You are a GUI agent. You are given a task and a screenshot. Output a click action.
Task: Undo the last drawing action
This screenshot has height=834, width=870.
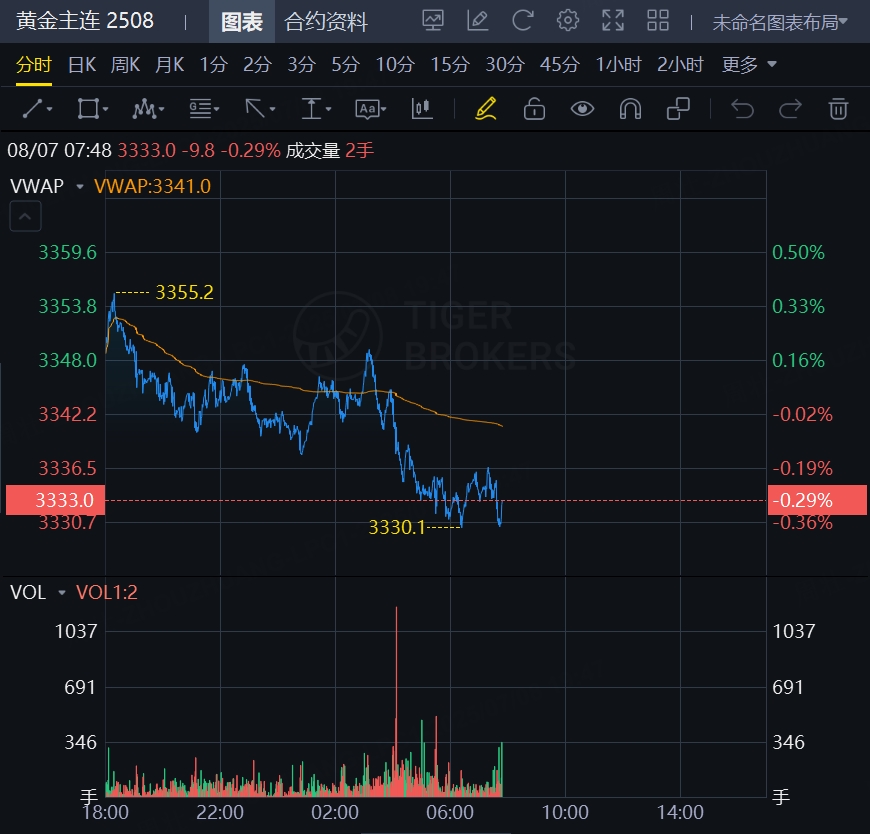(x=742, y=108)
